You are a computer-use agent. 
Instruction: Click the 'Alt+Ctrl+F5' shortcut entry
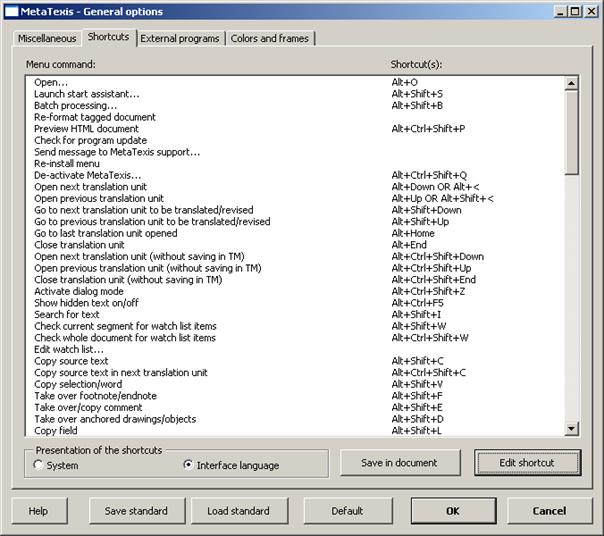click(418, 302)
